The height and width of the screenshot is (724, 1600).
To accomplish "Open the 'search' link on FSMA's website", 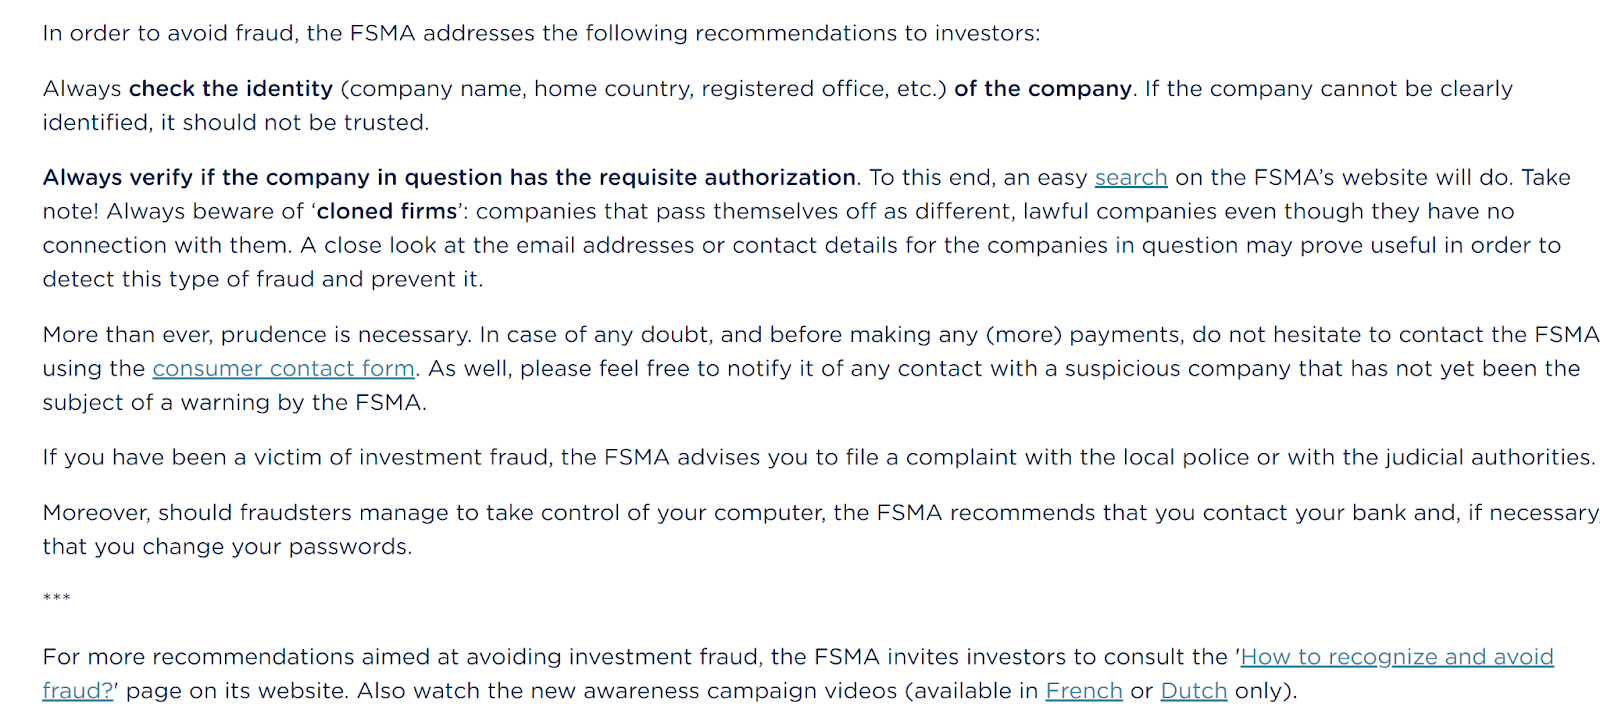I will 1130,178.
